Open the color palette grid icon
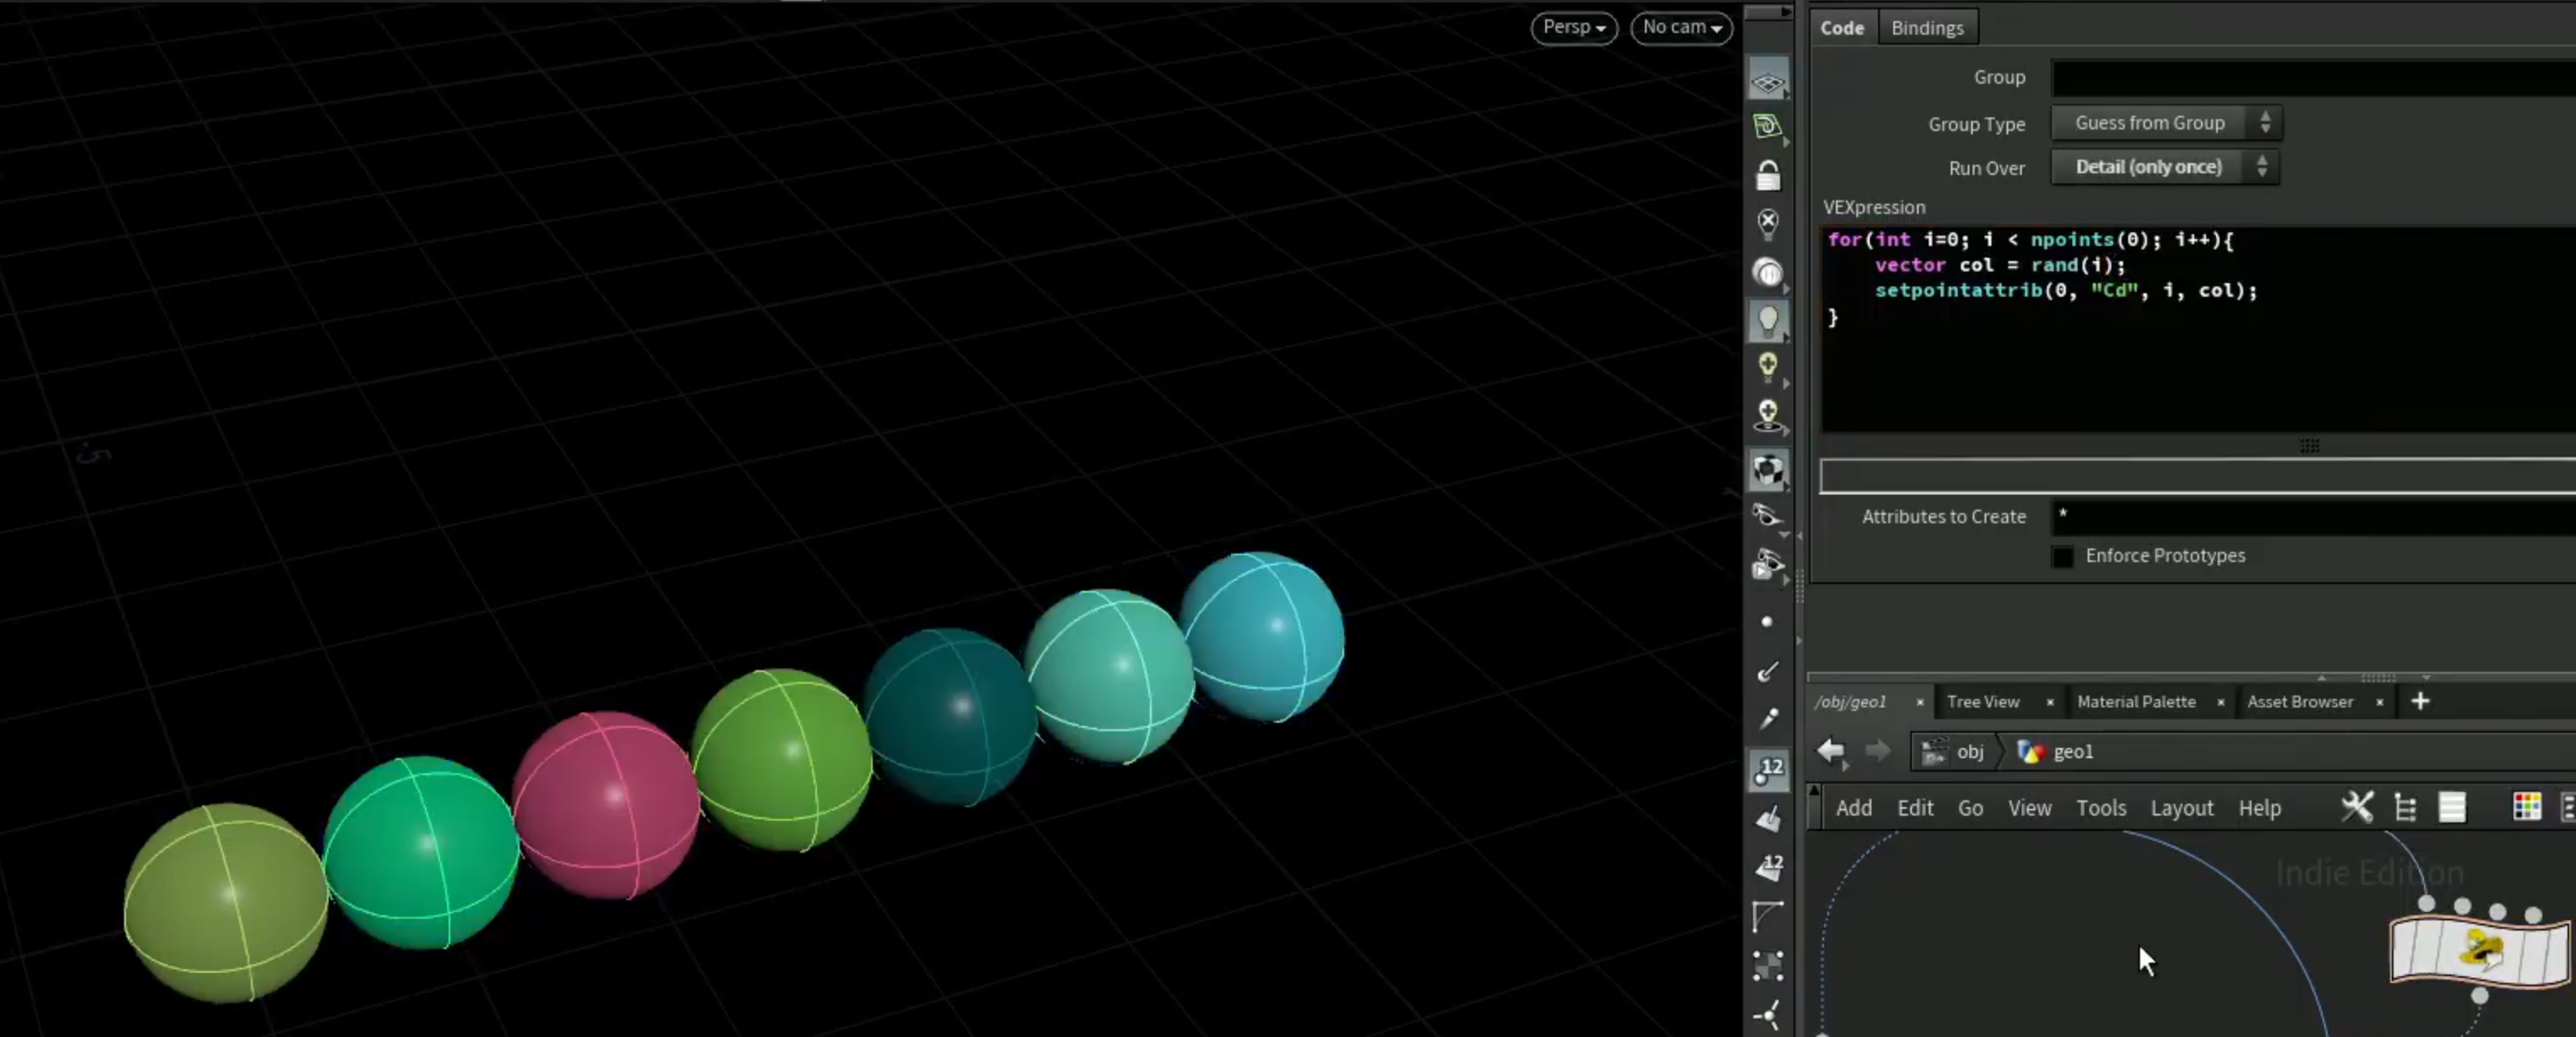2576x1037 pixels. click(x=2526, y=806)
